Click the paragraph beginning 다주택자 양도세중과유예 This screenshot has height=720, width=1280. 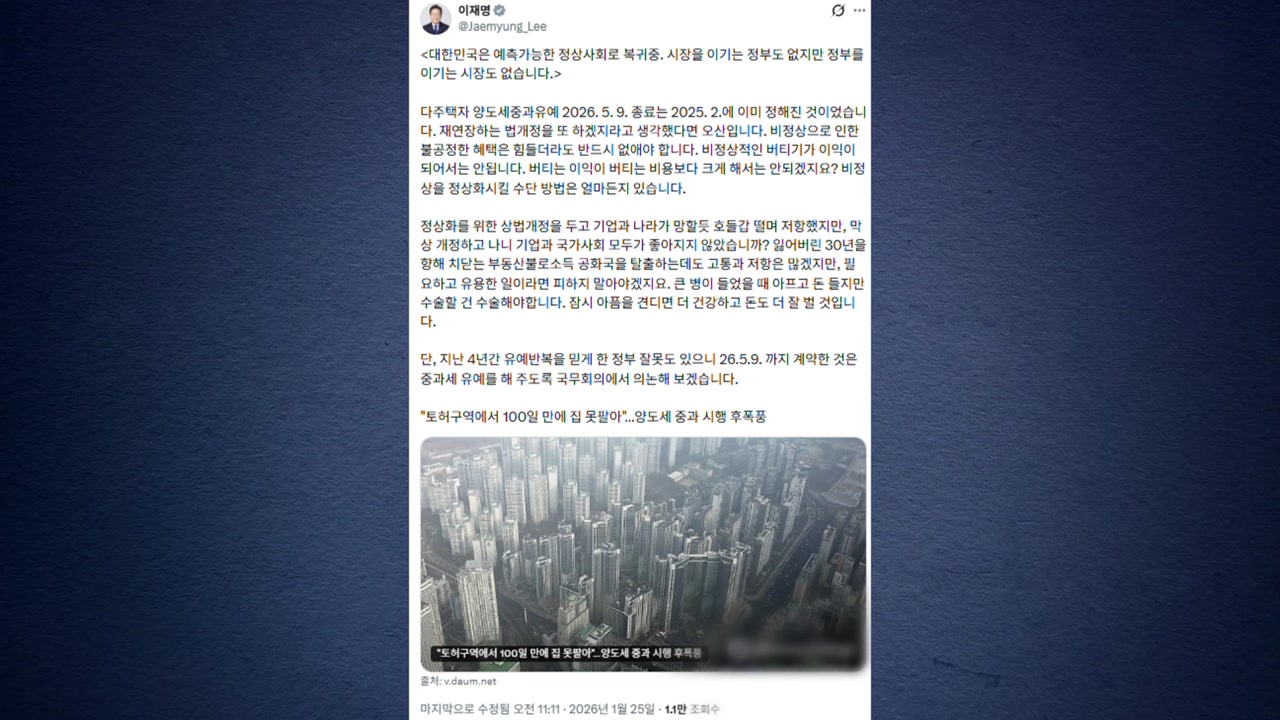pyautogui.click(x=643, y=150)
